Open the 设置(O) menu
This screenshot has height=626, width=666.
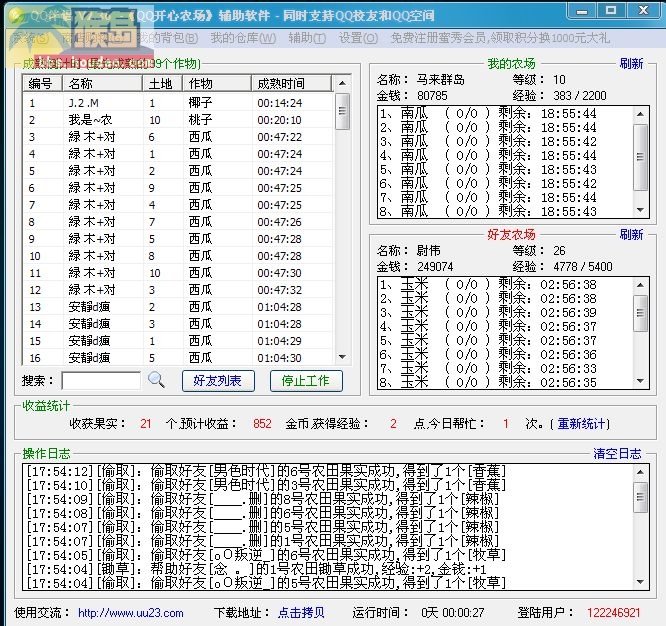coord(358,38)
